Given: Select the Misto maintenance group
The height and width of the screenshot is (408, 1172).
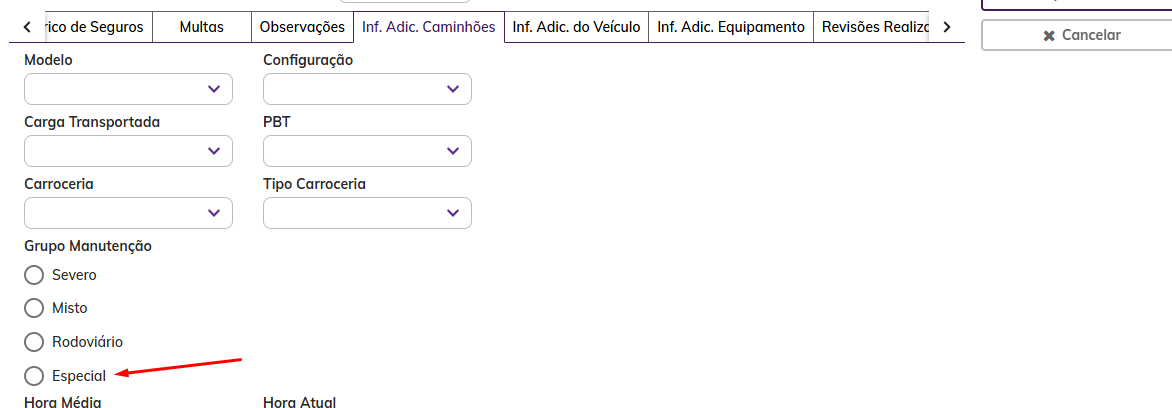Looking at the screenshot, I should click(x=34, y=308).
